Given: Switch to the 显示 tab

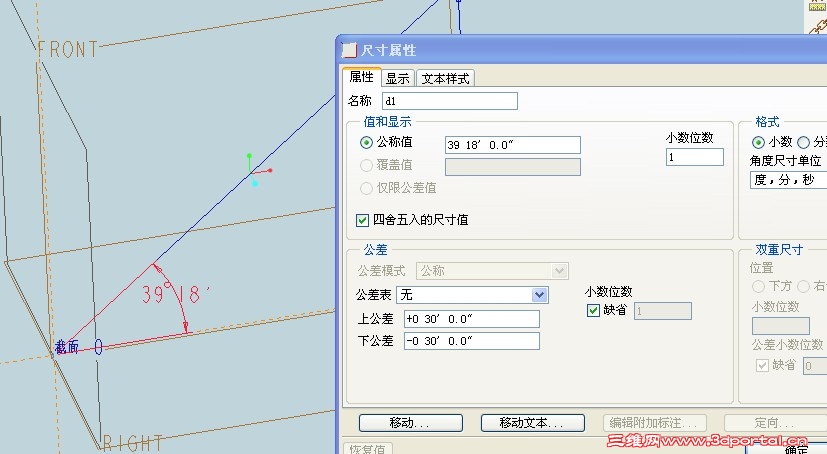Looking at the screenshot, I should pyautogui.click(x=397, y=78).
